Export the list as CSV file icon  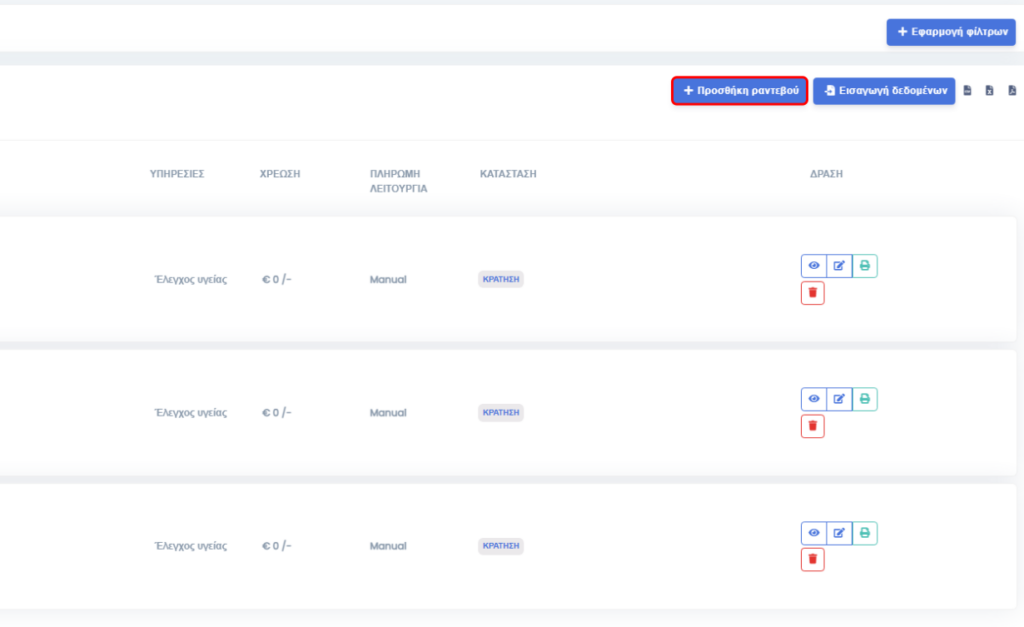(968, 91)
